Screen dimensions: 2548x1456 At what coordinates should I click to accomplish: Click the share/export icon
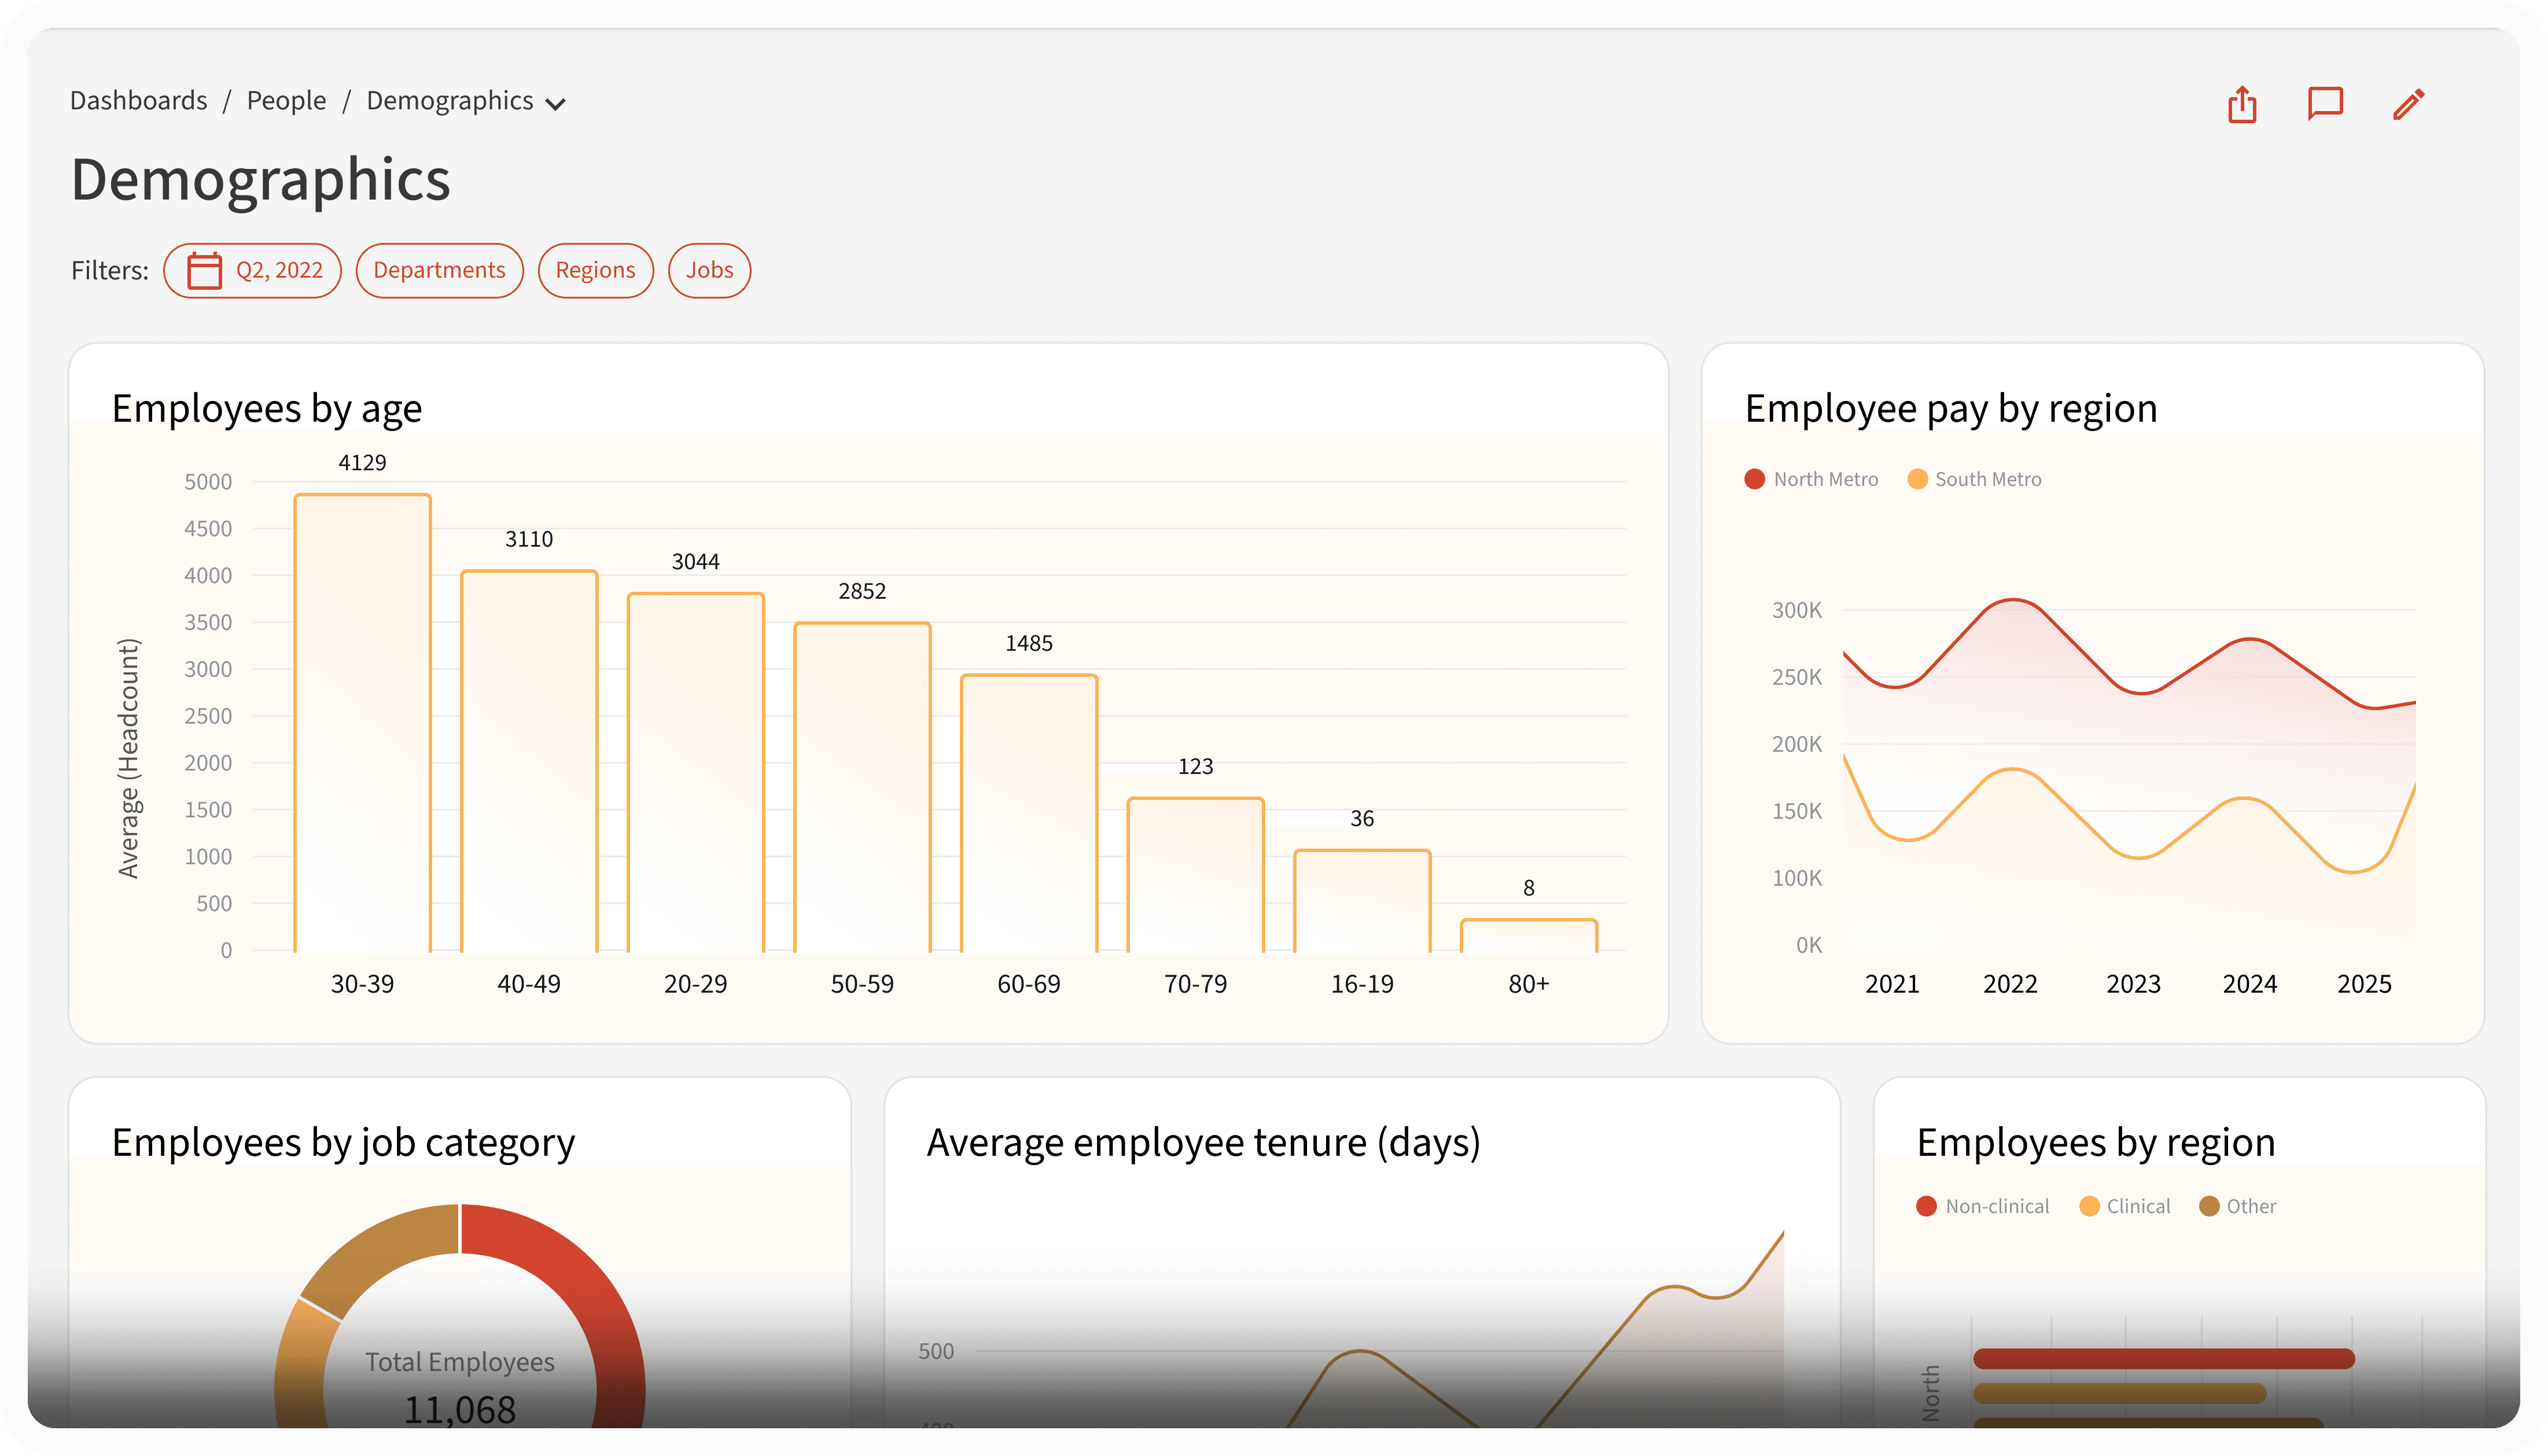2242,104
